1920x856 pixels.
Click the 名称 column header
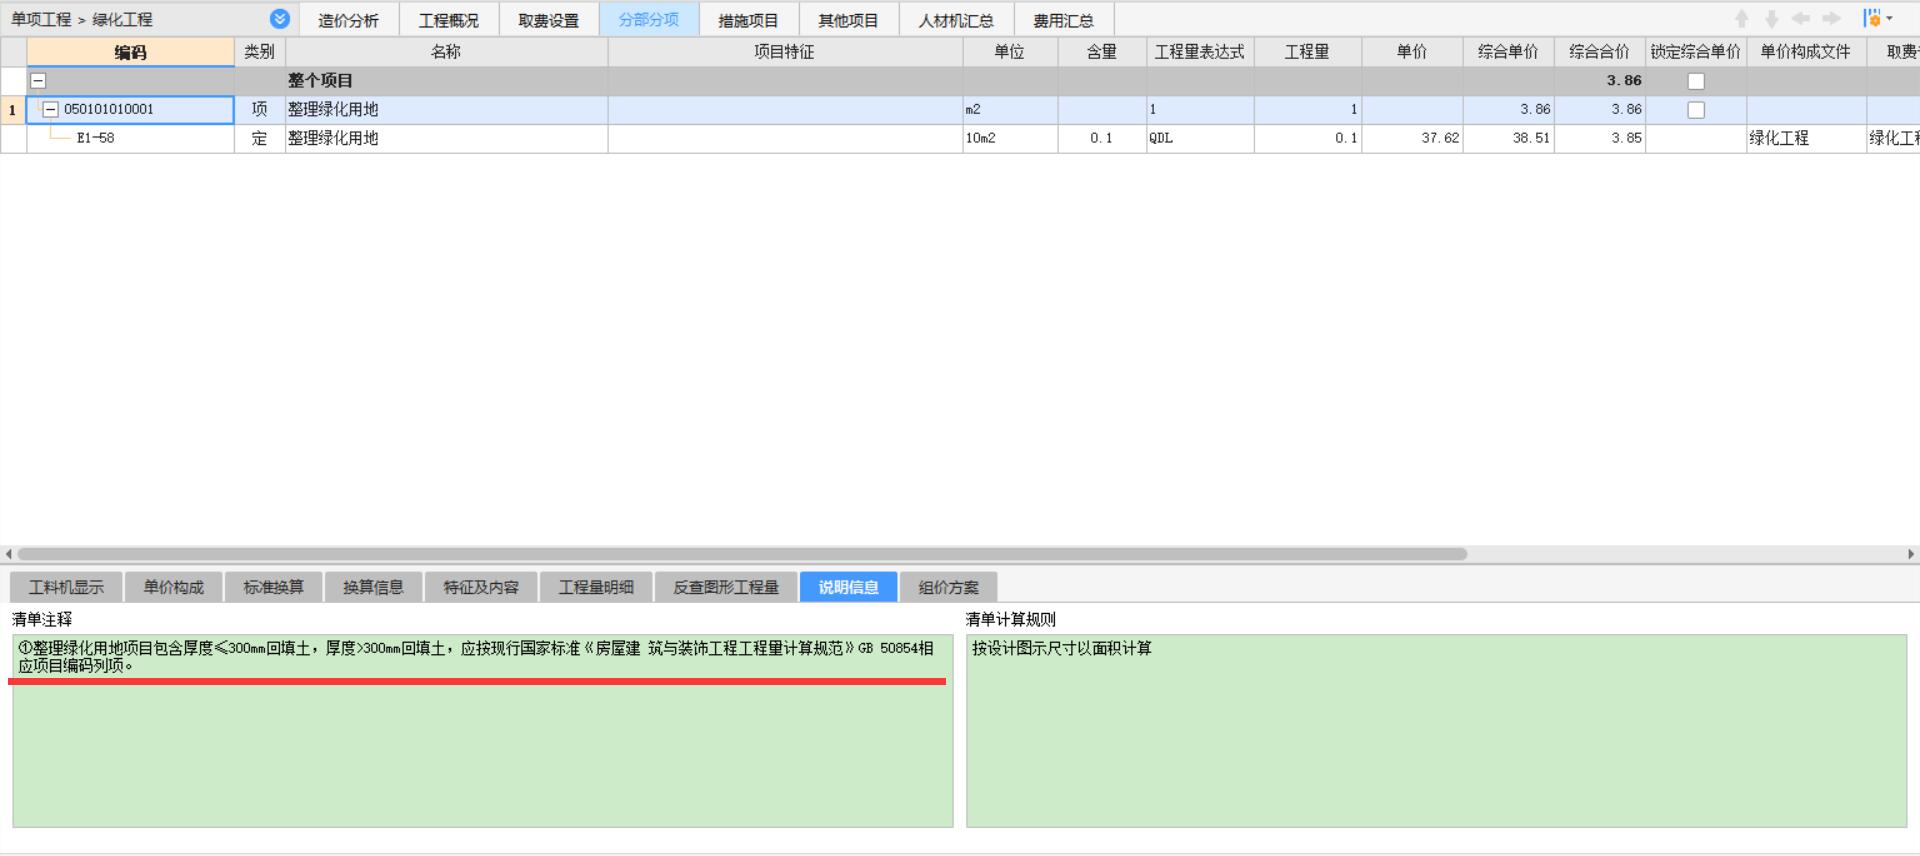(446, 52)
